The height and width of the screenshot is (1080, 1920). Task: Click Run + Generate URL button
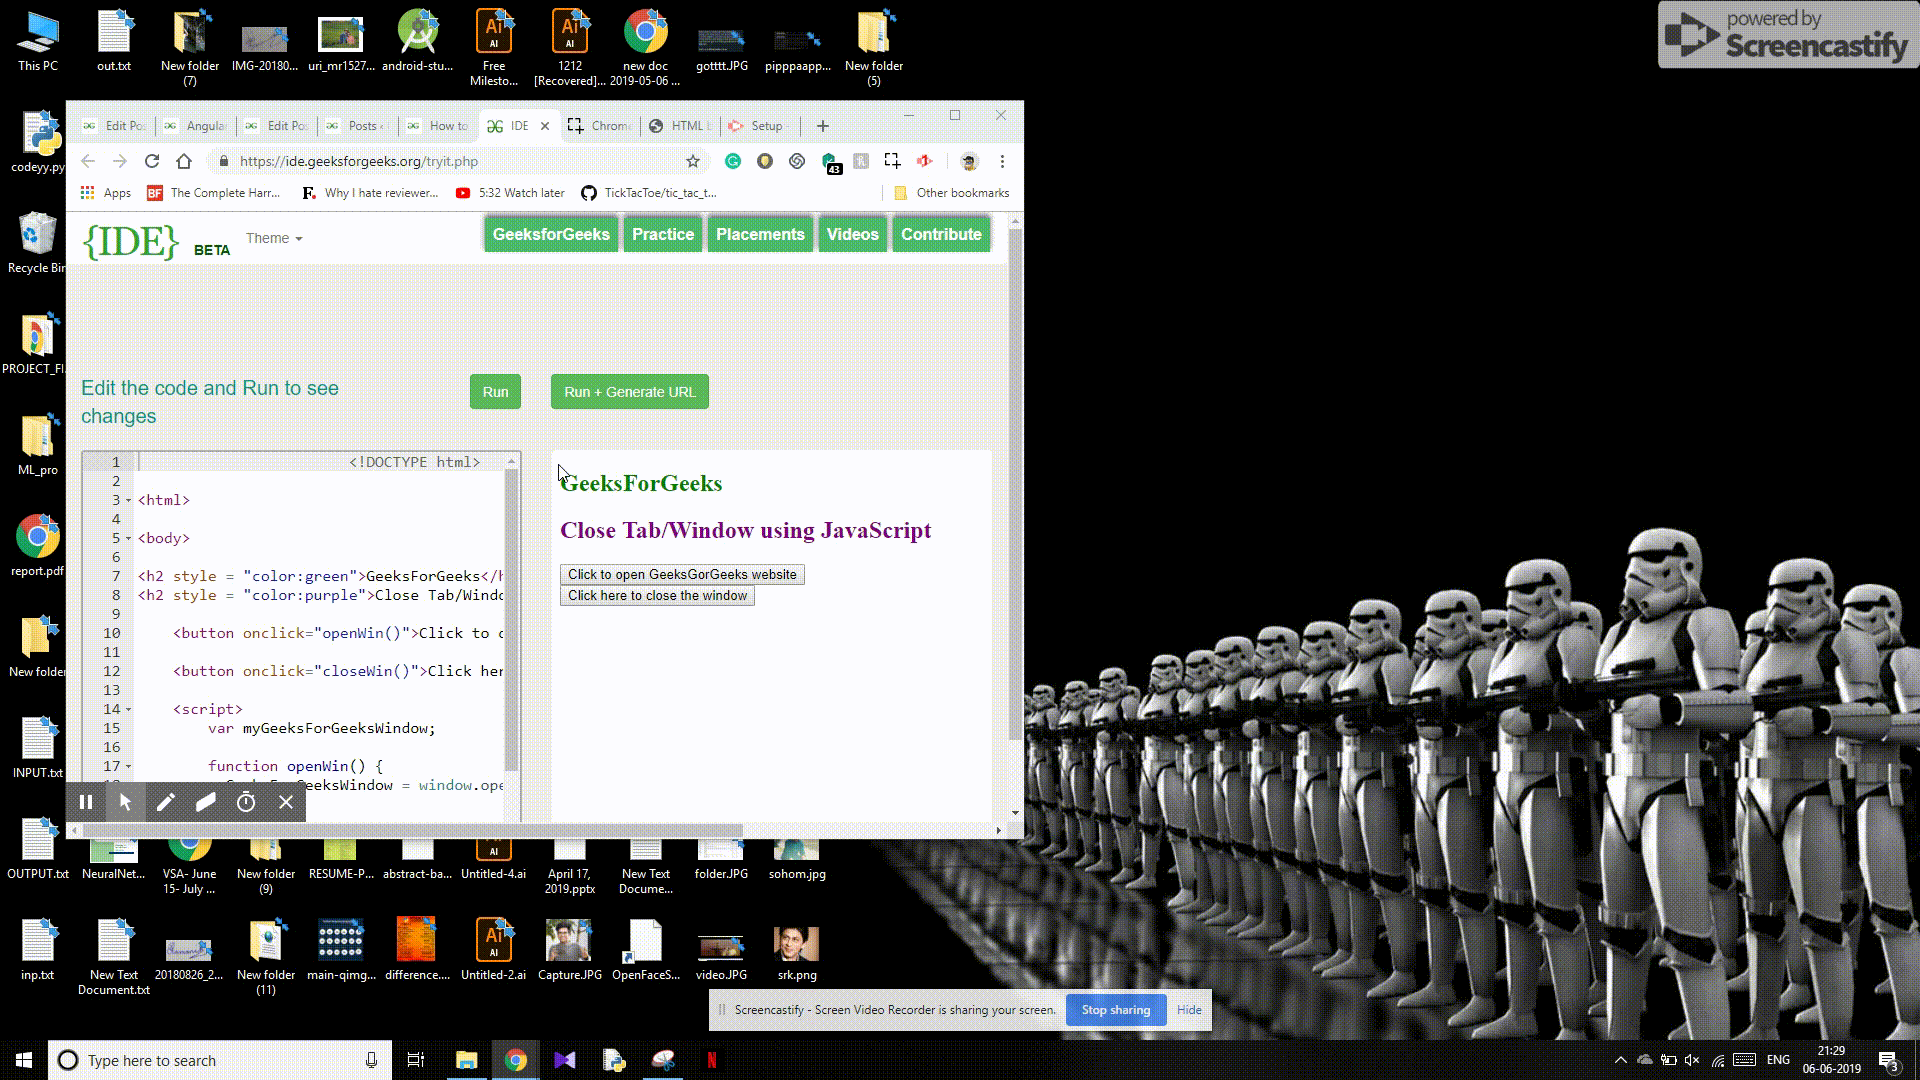click(630, 392)
